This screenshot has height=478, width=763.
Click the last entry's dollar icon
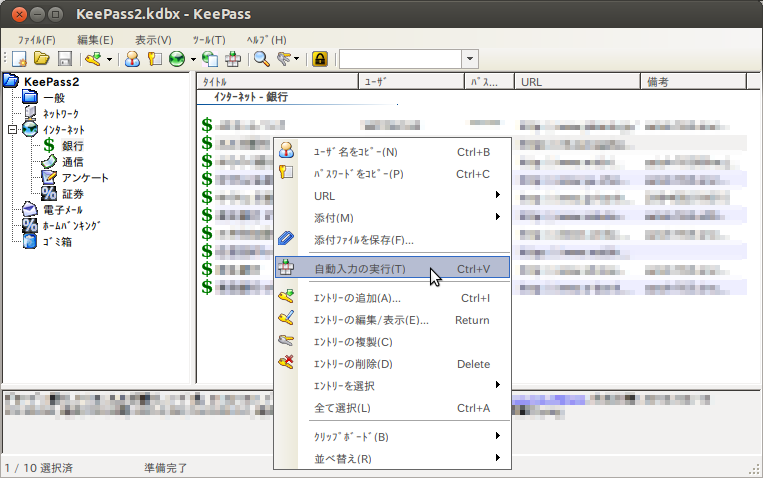(207, 287)
